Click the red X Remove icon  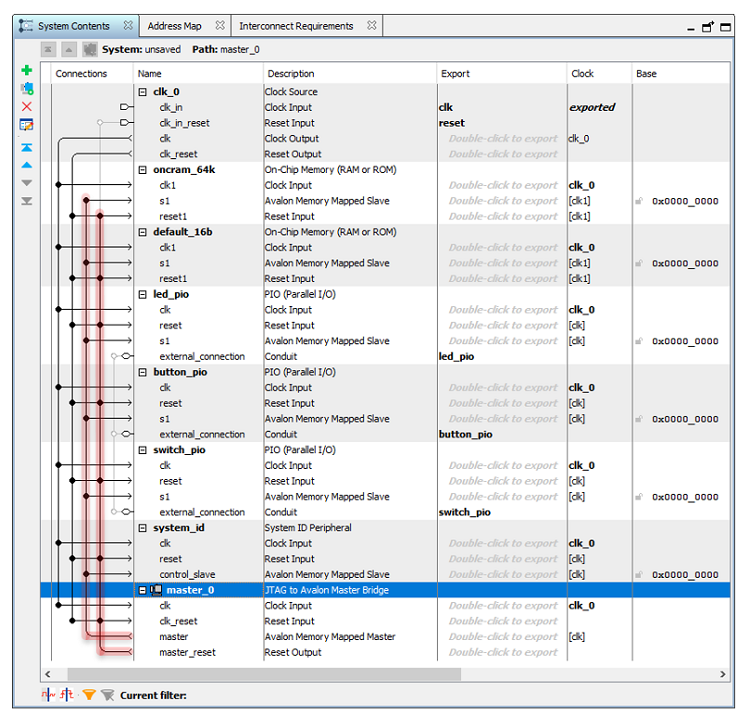(x=27, y=106)
